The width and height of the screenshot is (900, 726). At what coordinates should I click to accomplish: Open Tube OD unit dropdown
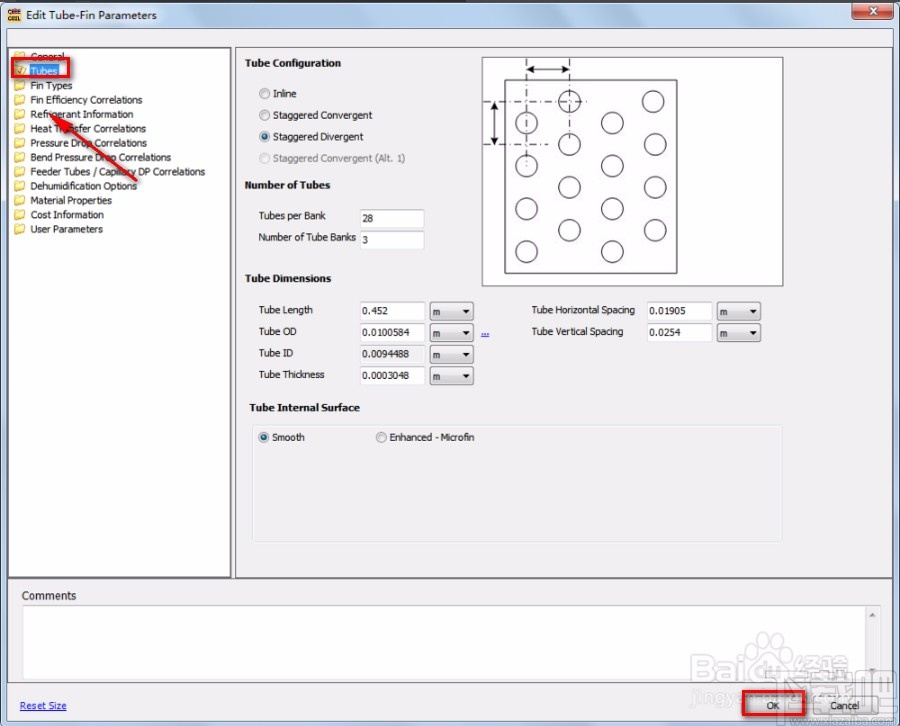click(452, 333)
